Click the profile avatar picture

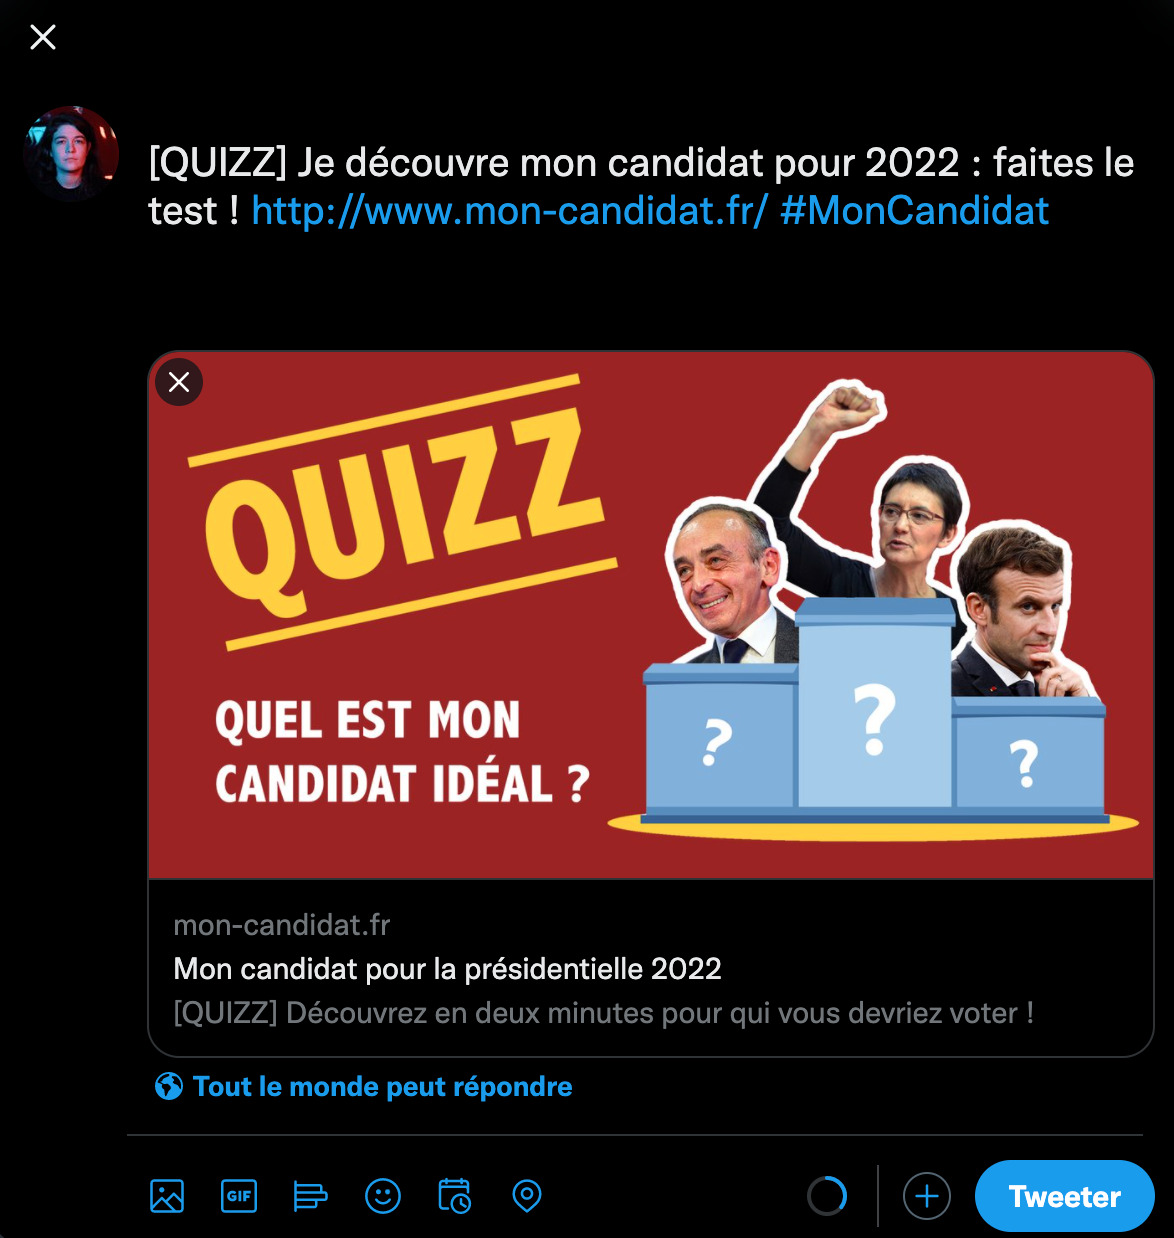pos(71,153)
